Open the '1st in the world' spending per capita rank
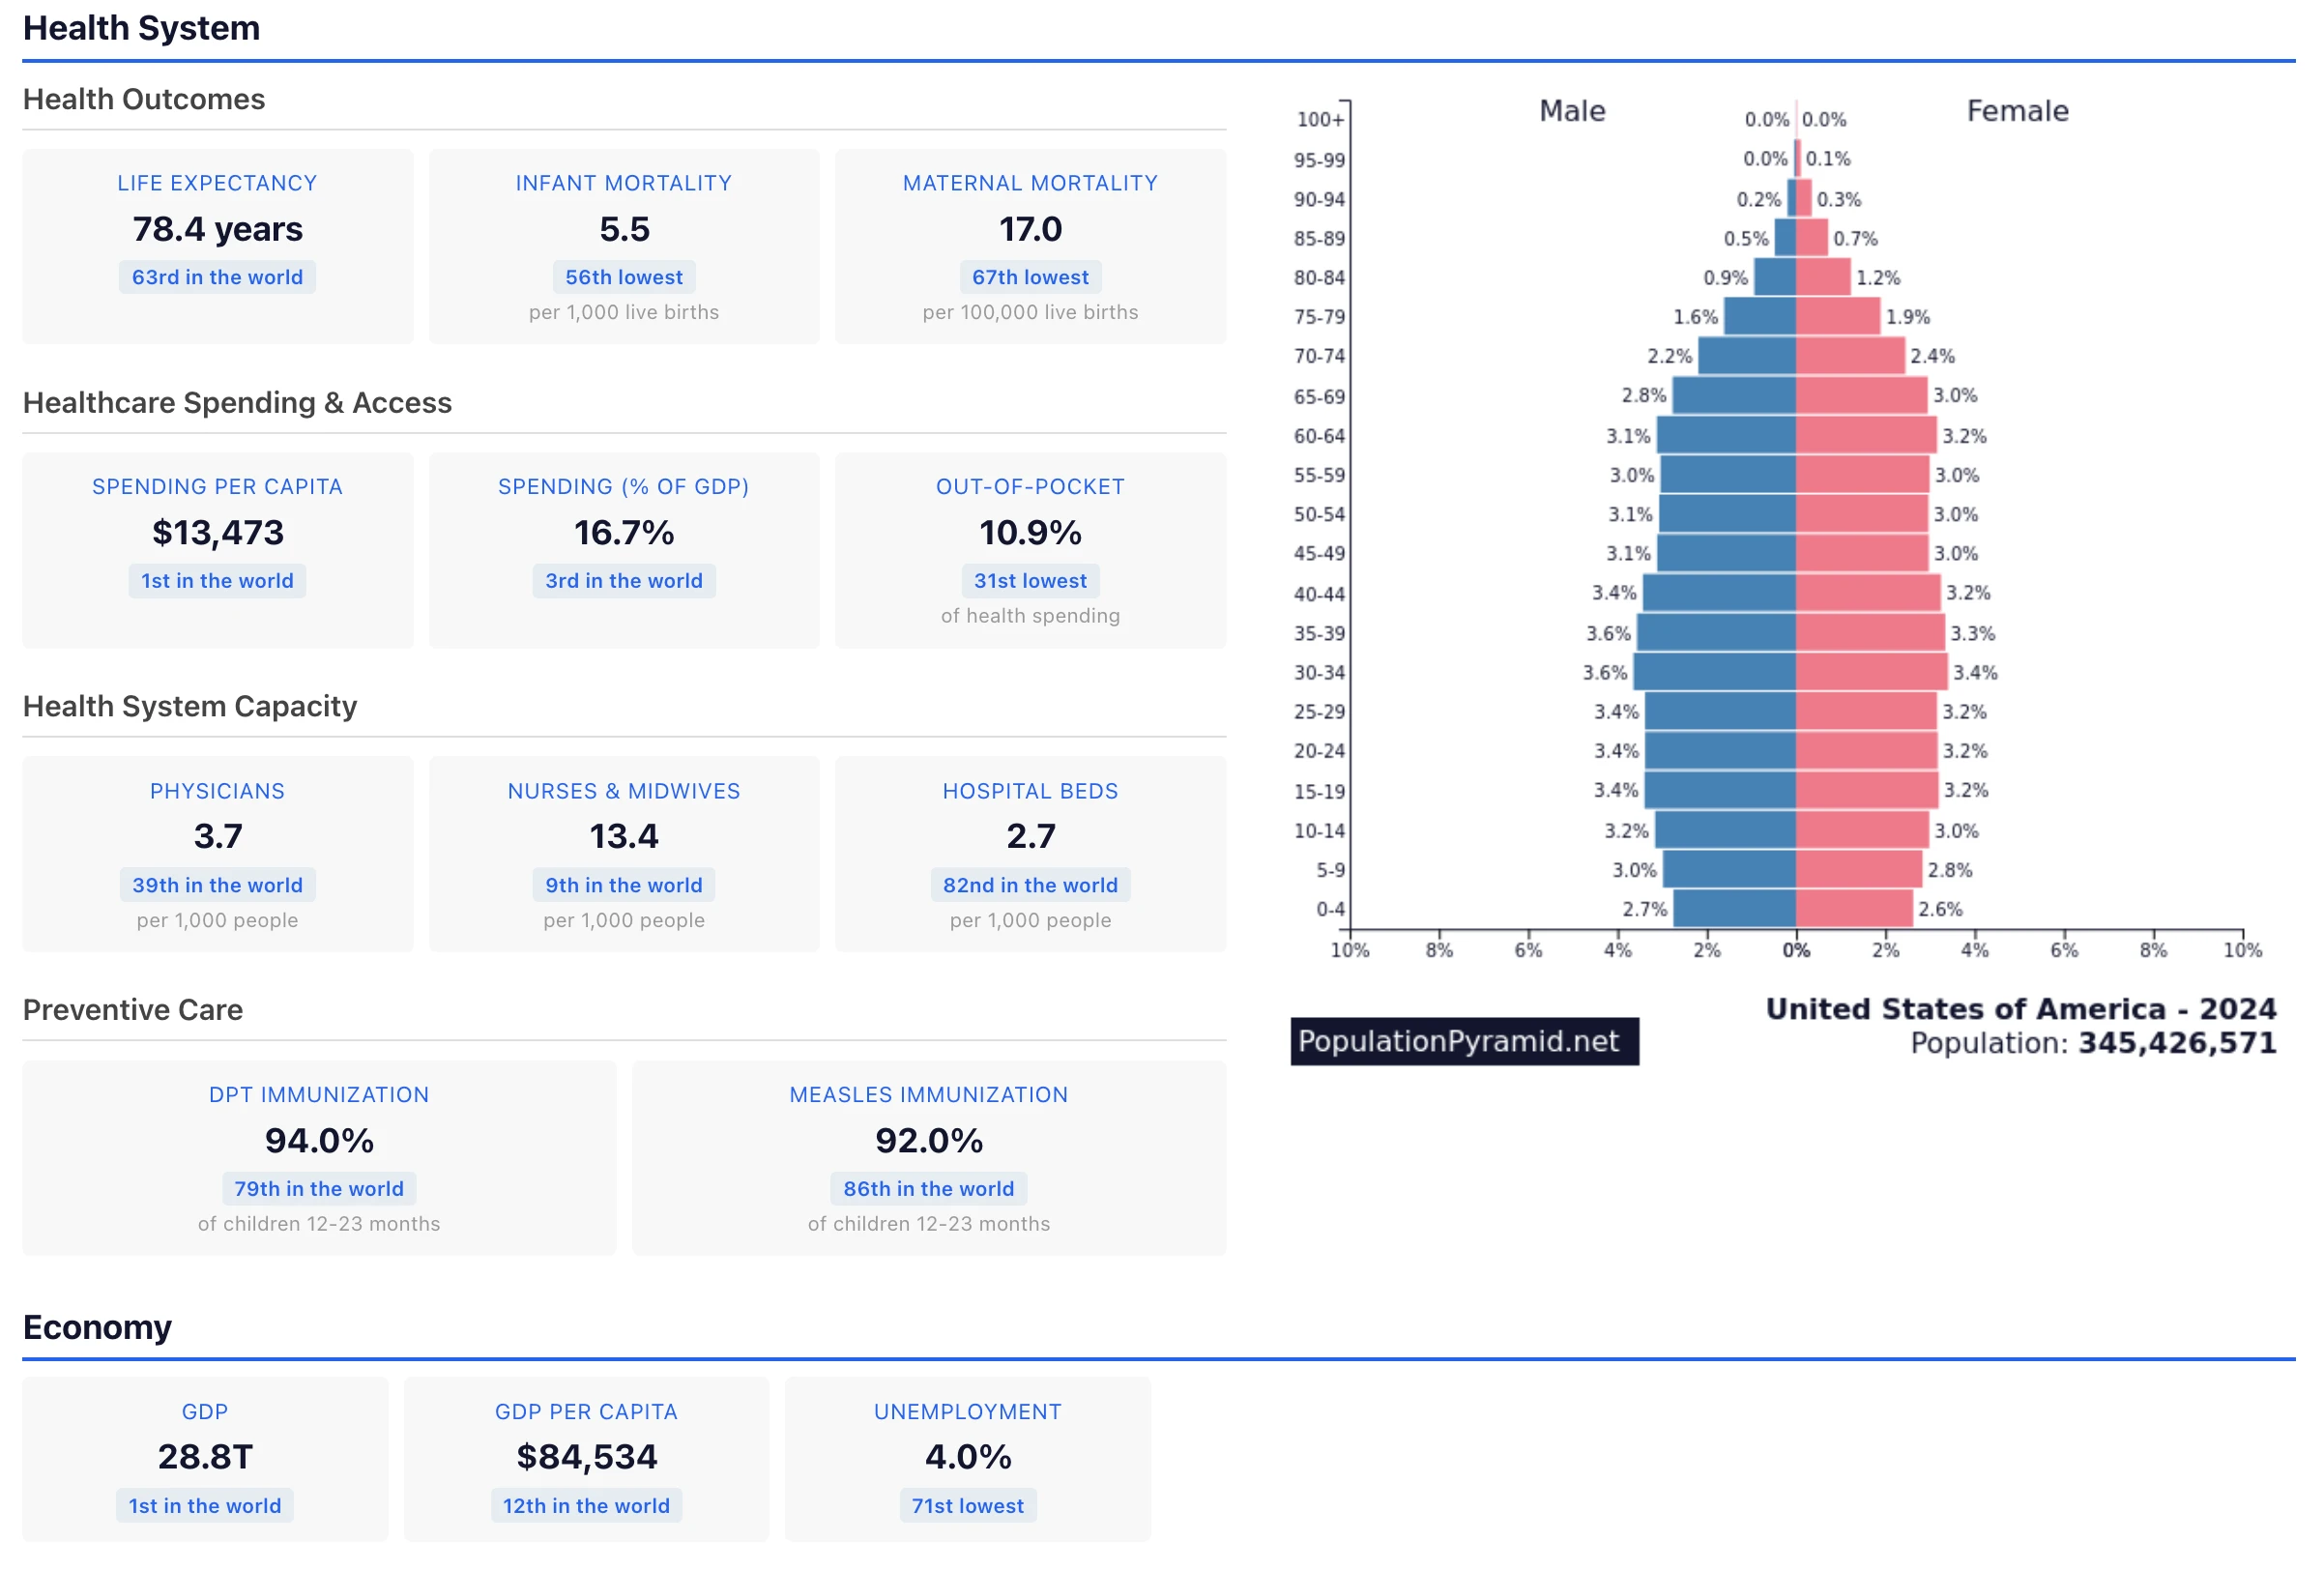2324x1570 pixels. [217, 581]
